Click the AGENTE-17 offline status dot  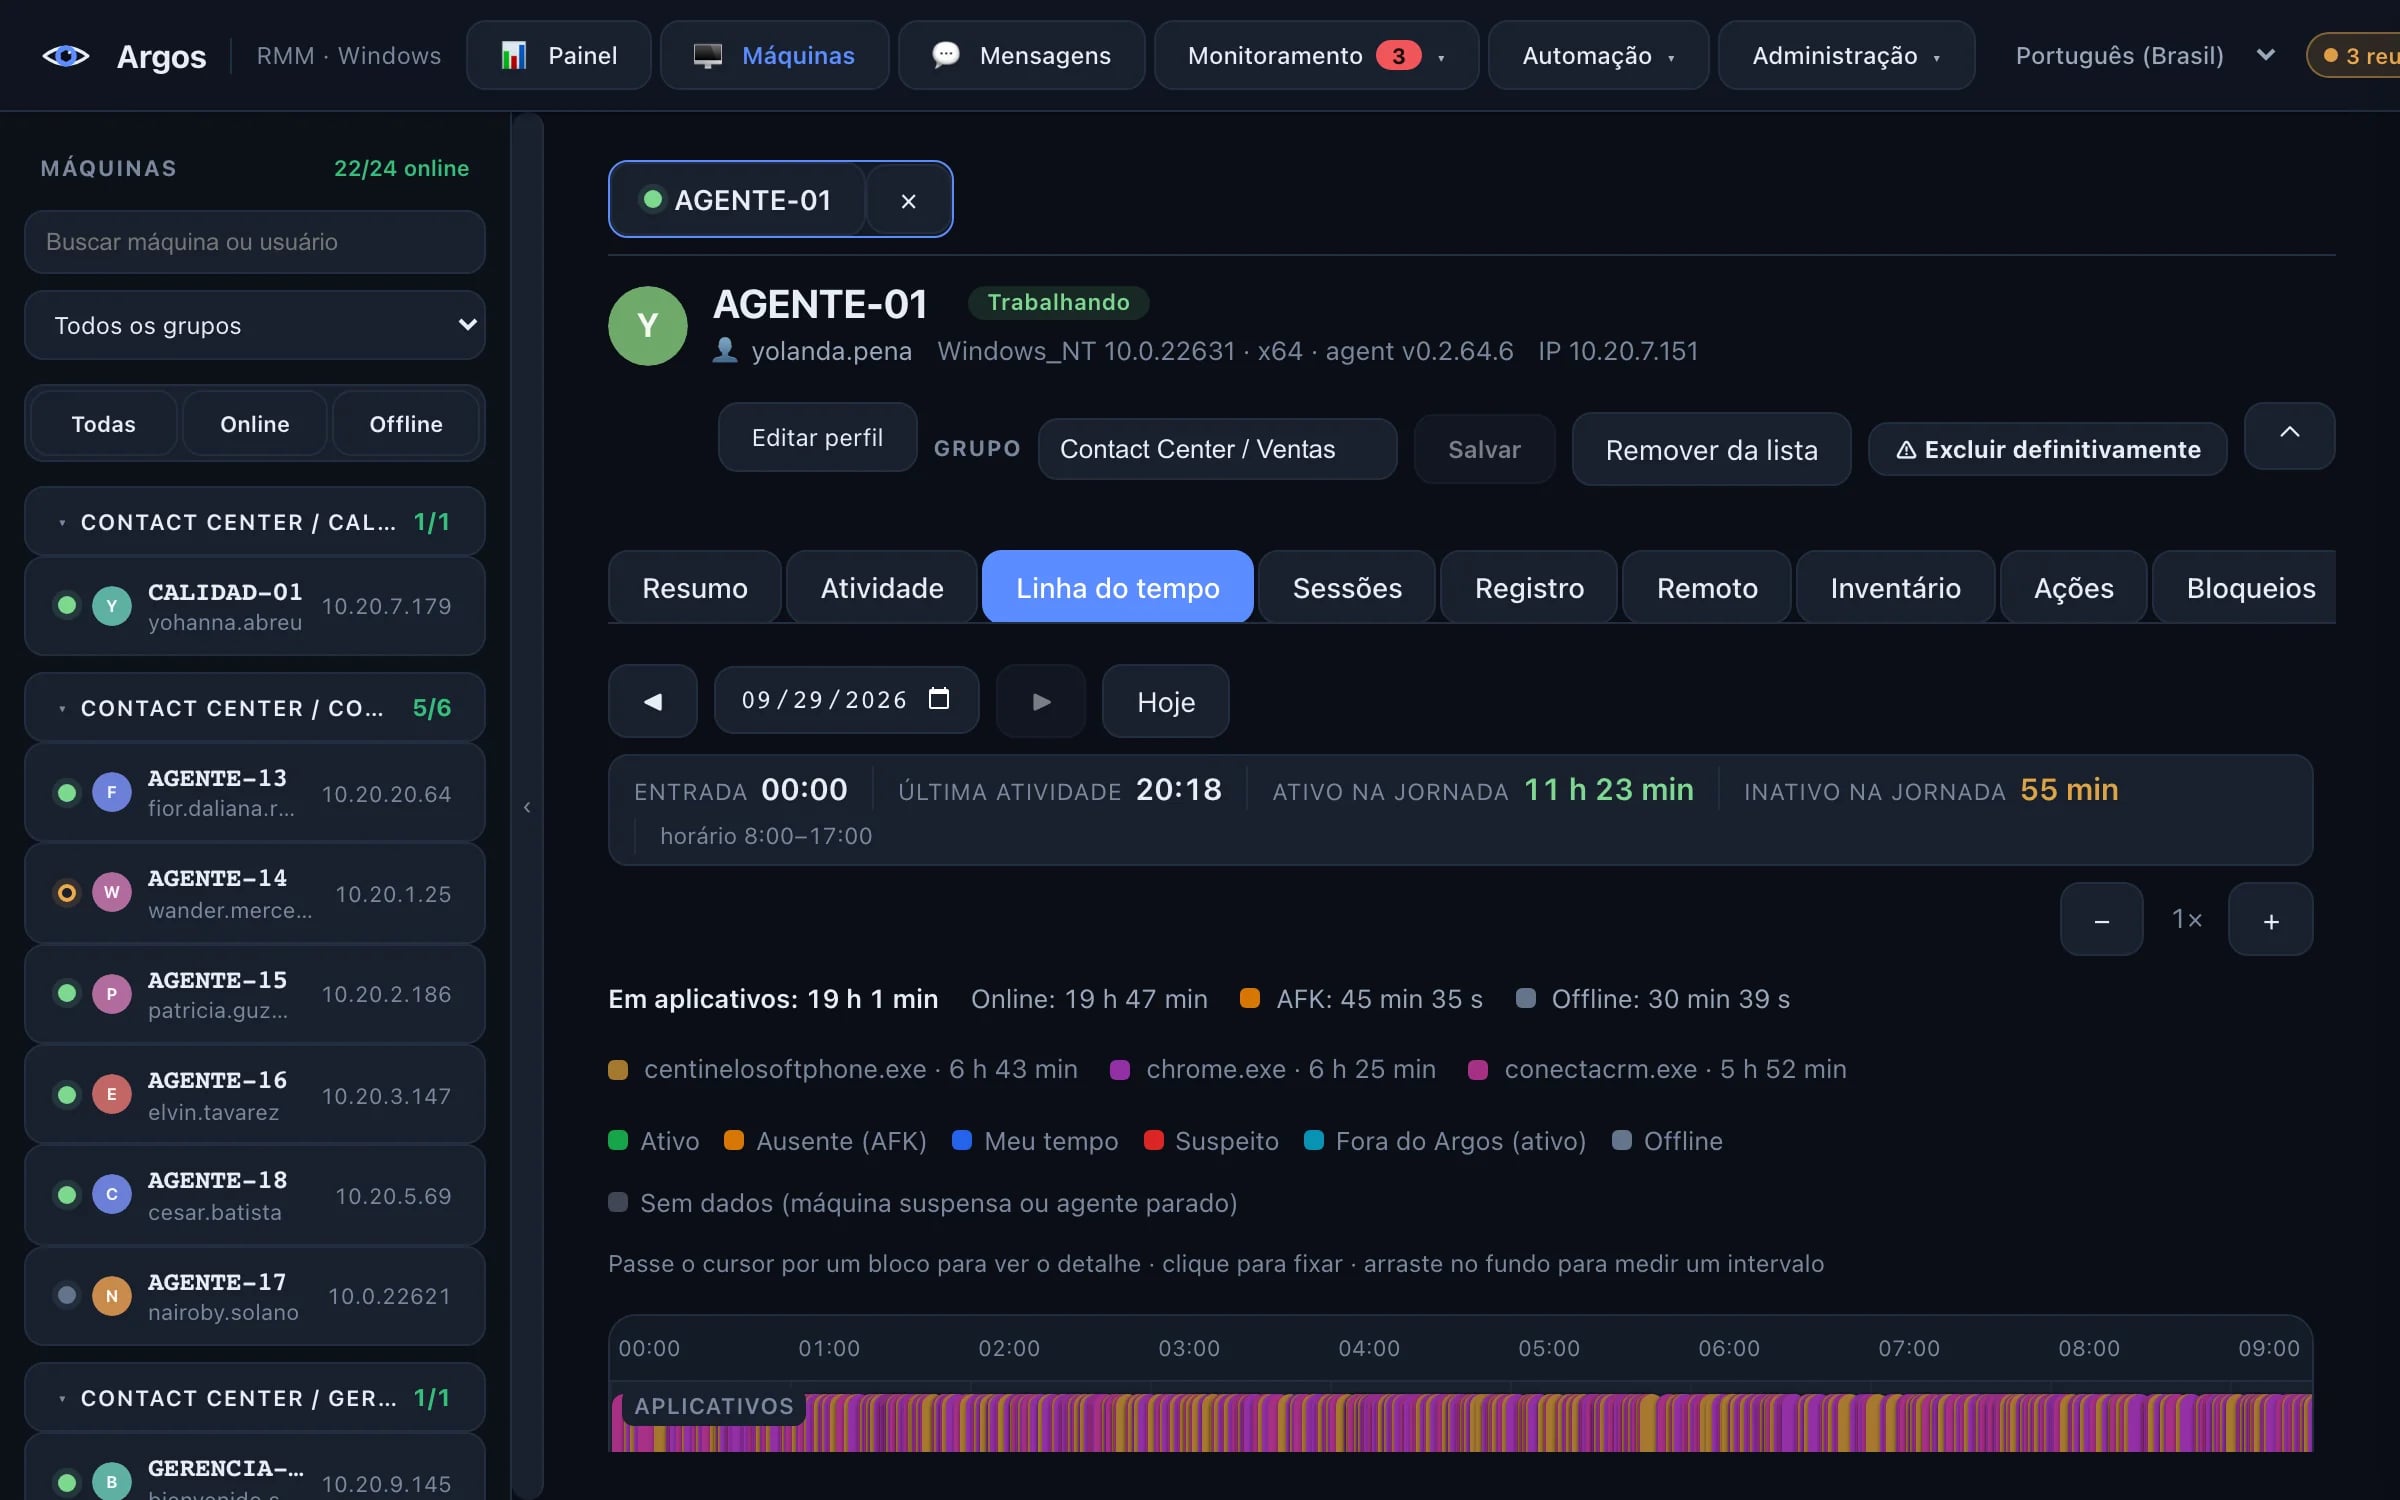click(x=67, y=1295)
